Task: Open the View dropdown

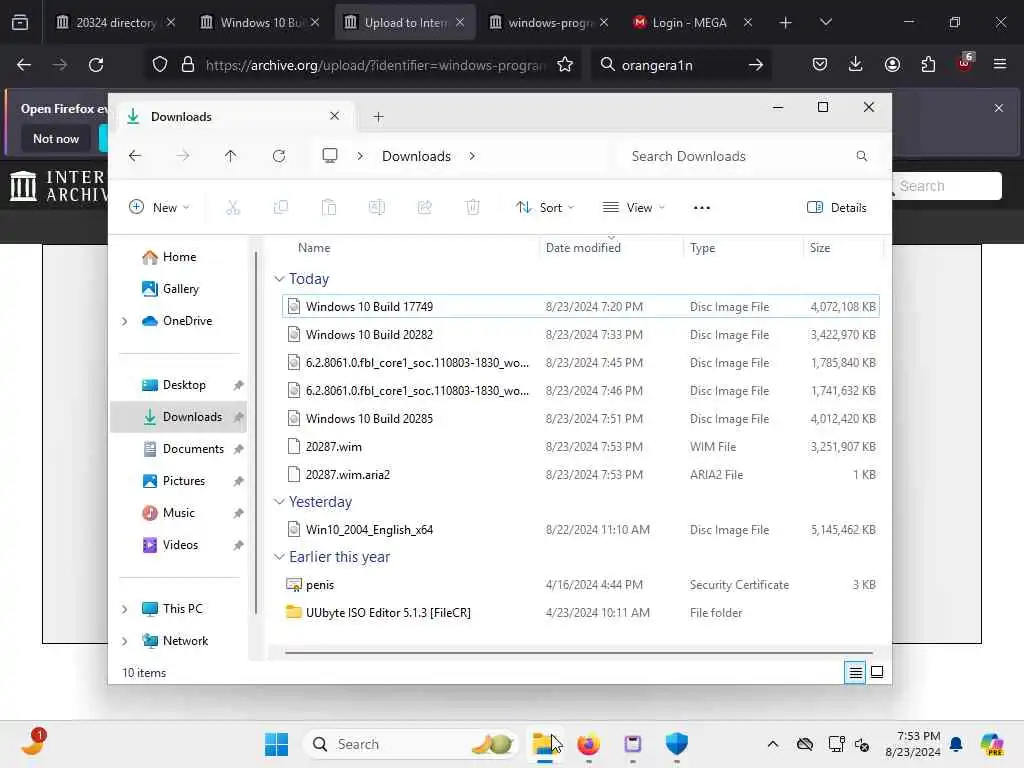Action: [x=633, y=208]
